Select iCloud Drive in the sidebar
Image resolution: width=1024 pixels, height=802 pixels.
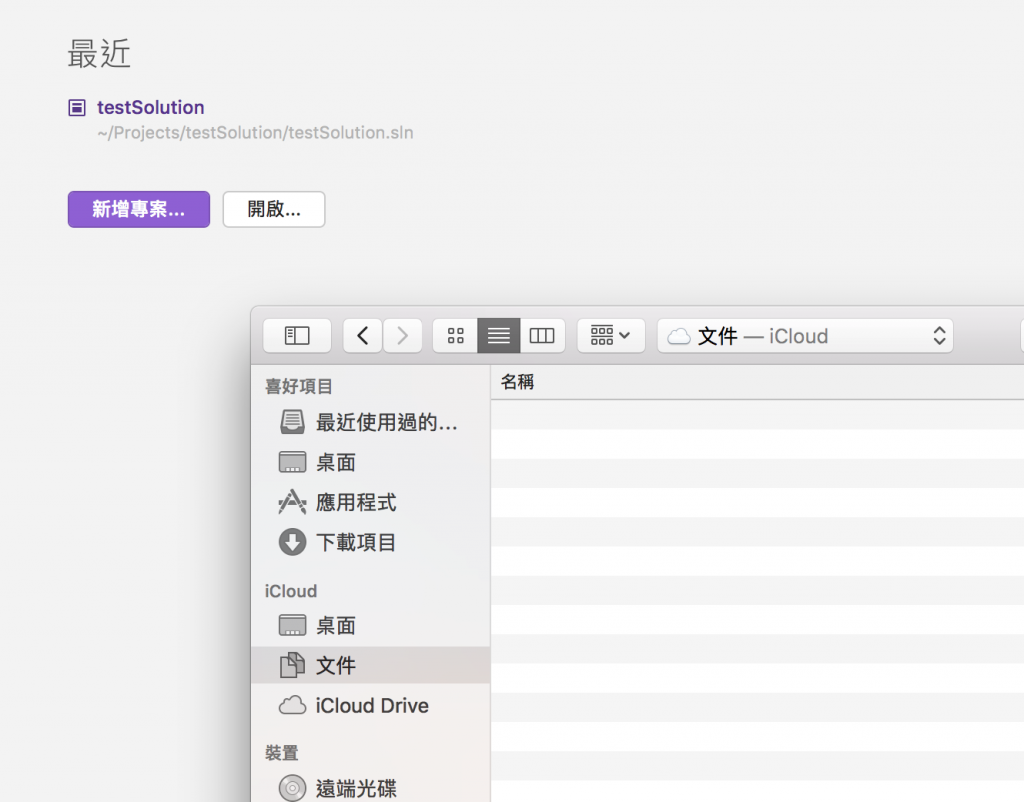click(x=370, y=705)
